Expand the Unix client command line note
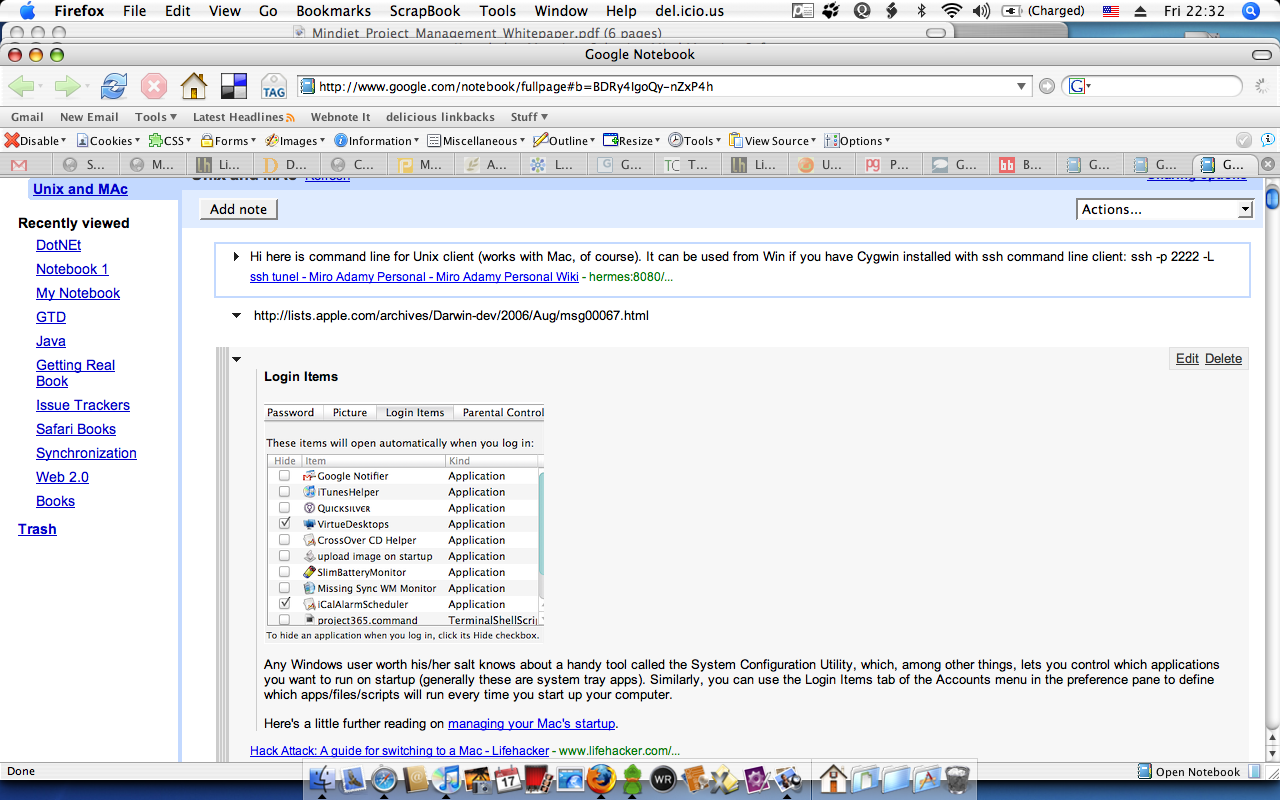 [236, 257]
